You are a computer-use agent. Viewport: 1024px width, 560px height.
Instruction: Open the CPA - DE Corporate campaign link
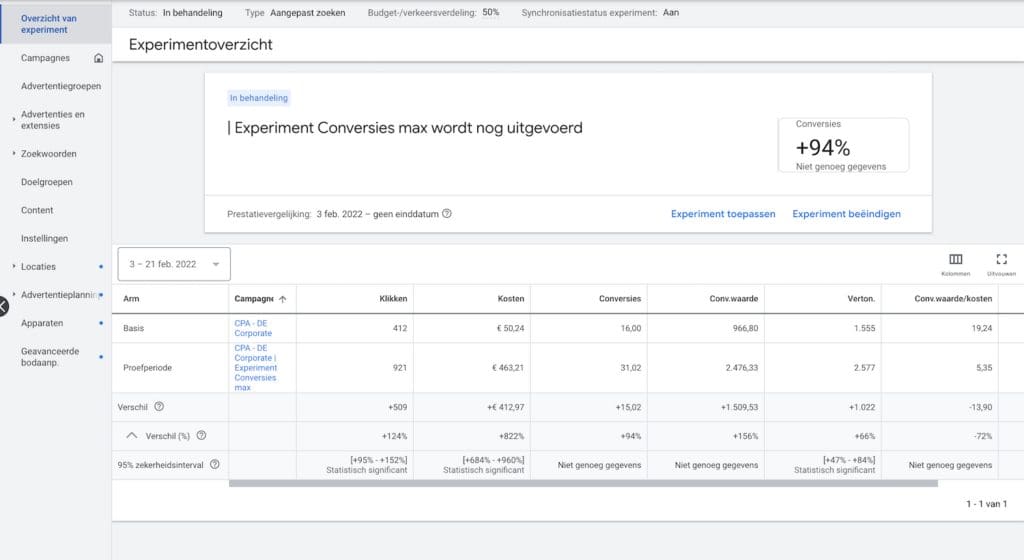(x=253, y=328)
